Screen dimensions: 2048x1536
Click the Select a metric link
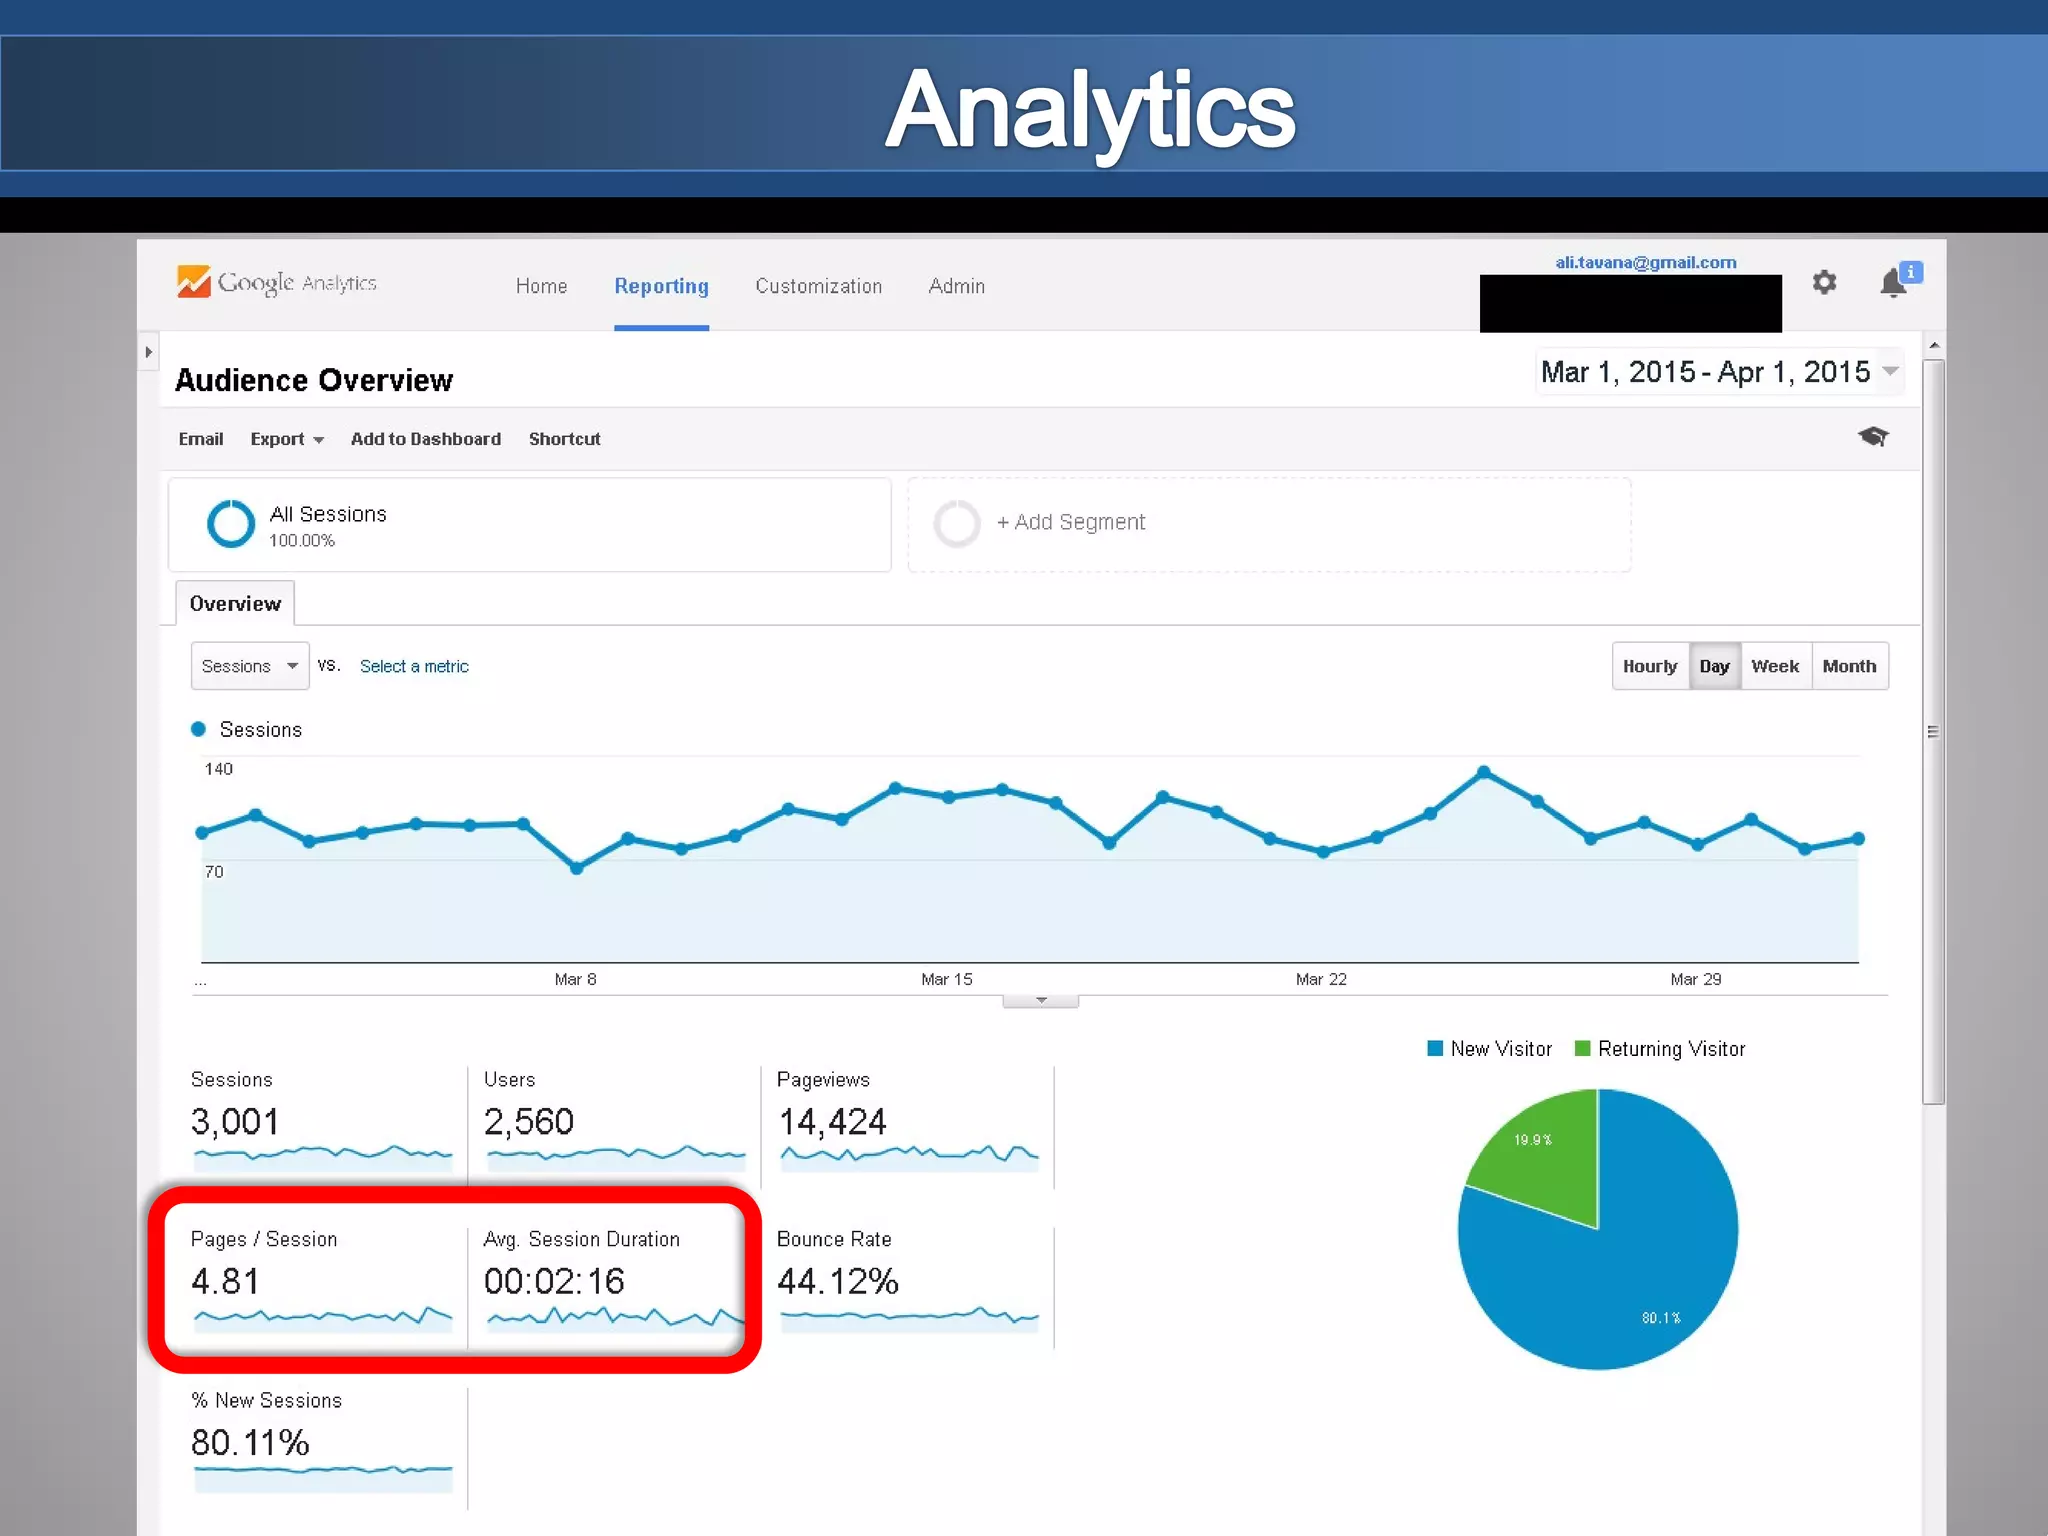[x=414, y=667]
